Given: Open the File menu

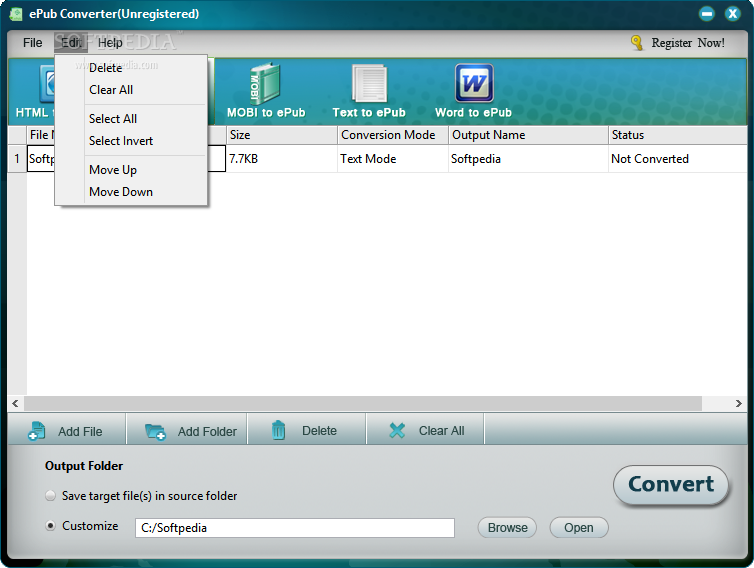Looking at the screenshot, I should coord(33,43).
